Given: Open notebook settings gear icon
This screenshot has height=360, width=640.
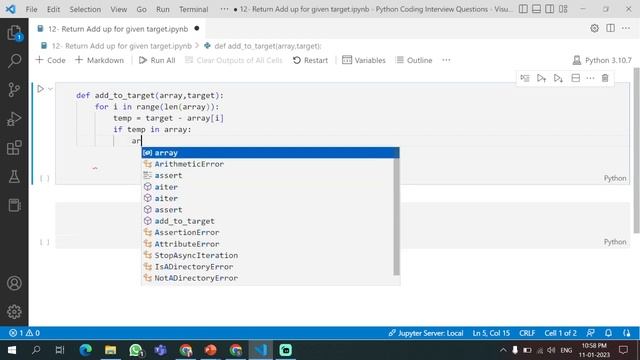Looking at the screenshot, I should (x=595, y=28).
